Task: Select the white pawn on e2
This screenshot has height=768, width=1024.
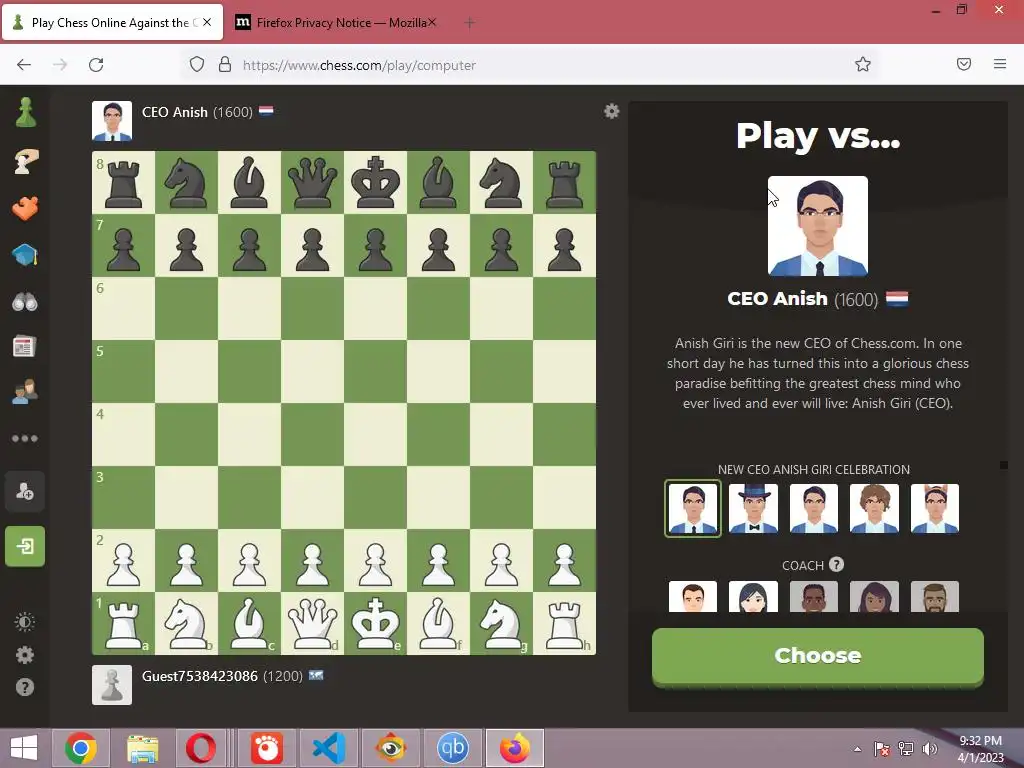Action: [376, 562]
